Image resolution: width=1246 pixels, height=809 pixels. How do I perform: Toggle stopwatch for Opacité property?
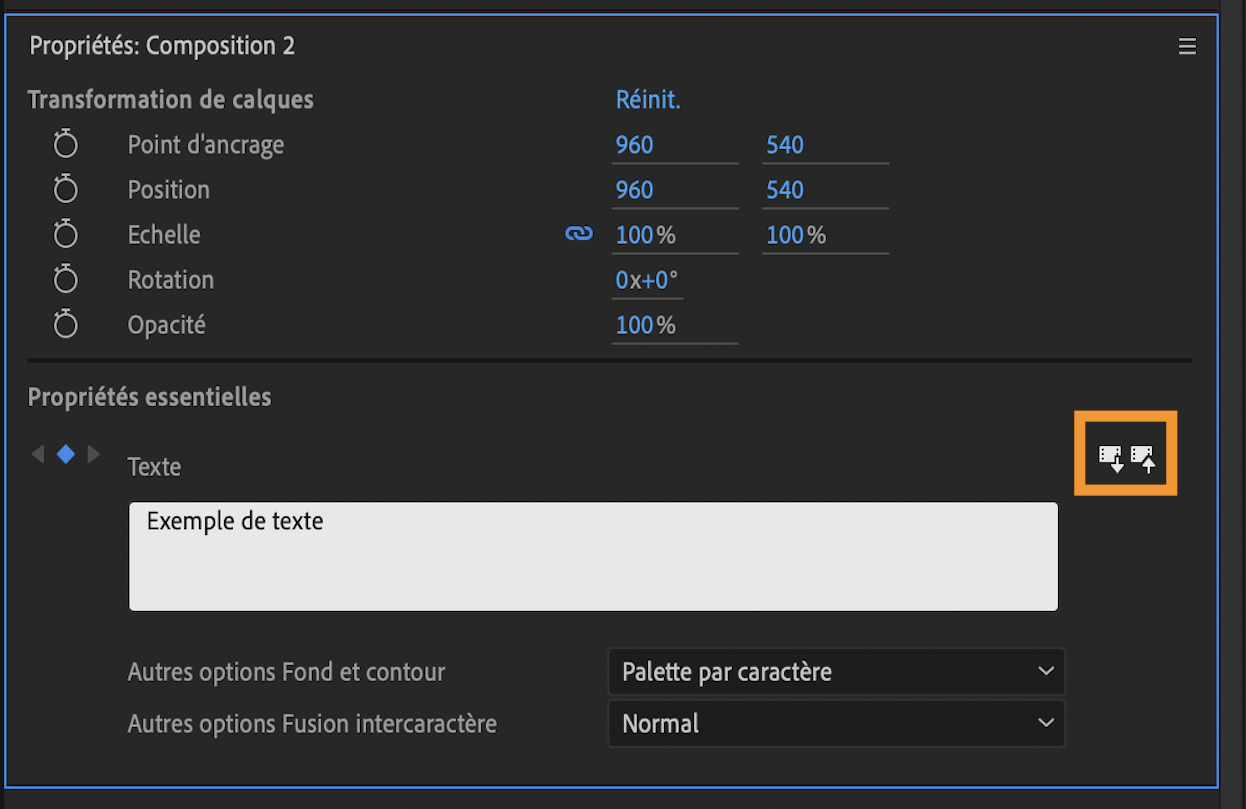pos(65,325)
